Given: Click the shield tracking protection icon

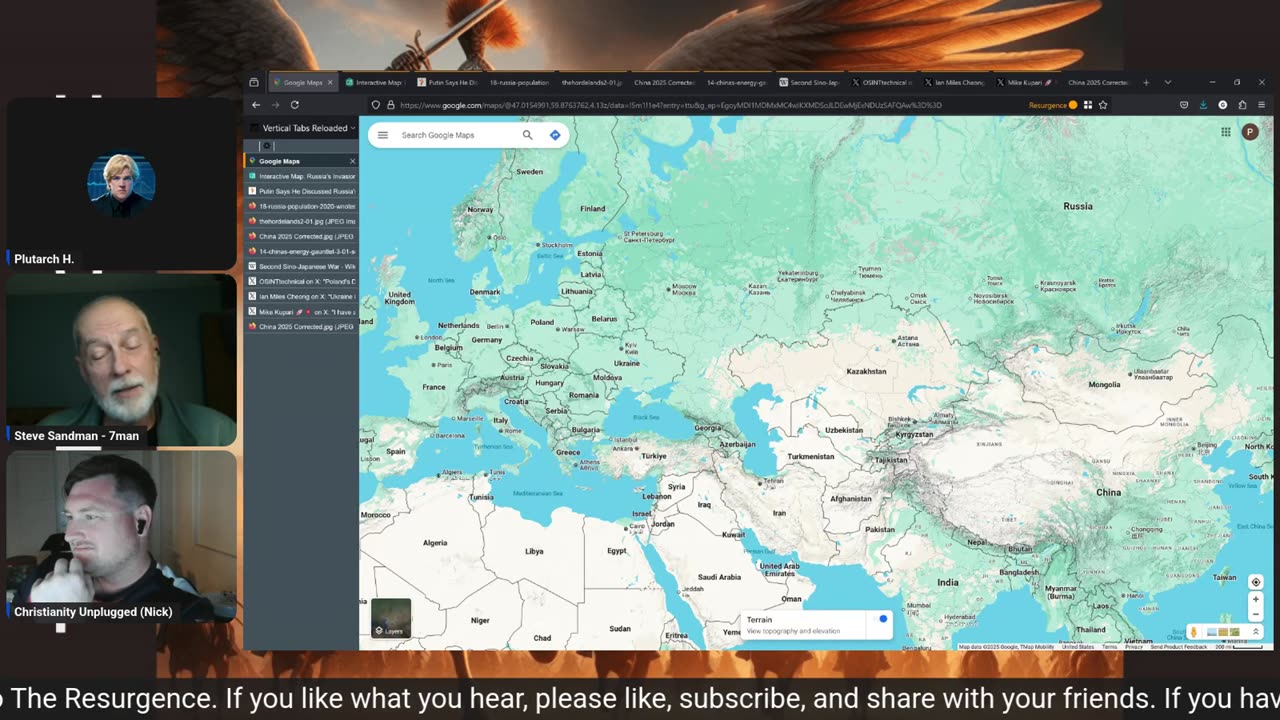Looking at the screenshot, I should click(x=376, y=105).
